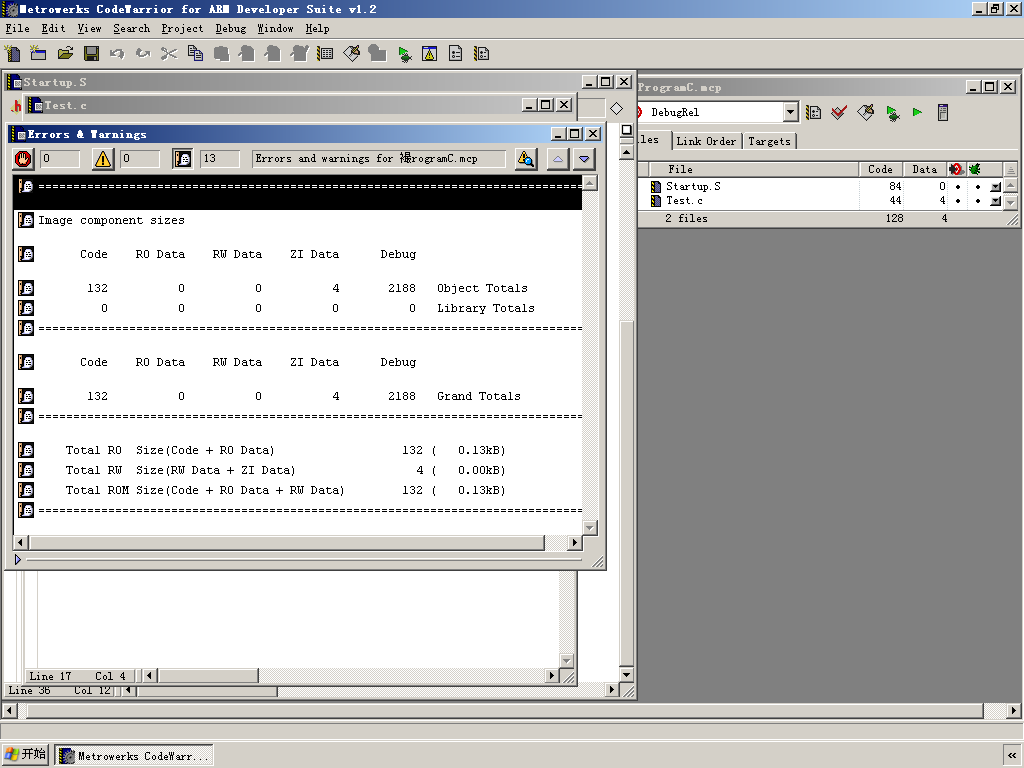This screenshot has height=768, width=1024.
Task: Expand the taskbar tray chevron
Action: [1012, 756]
